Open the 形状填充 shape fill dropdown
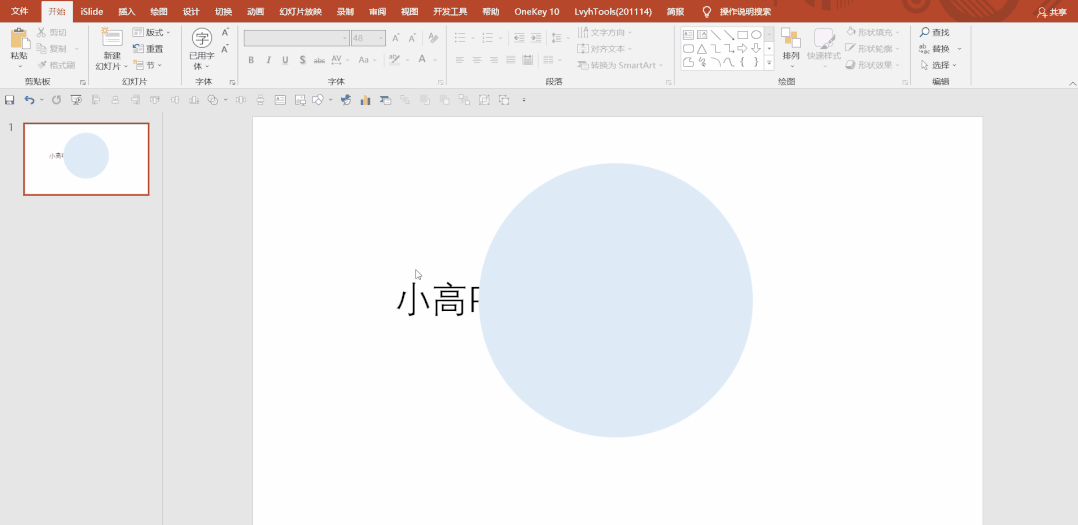The height and width of the screenshot is (525, 1078). pos(872,32)
